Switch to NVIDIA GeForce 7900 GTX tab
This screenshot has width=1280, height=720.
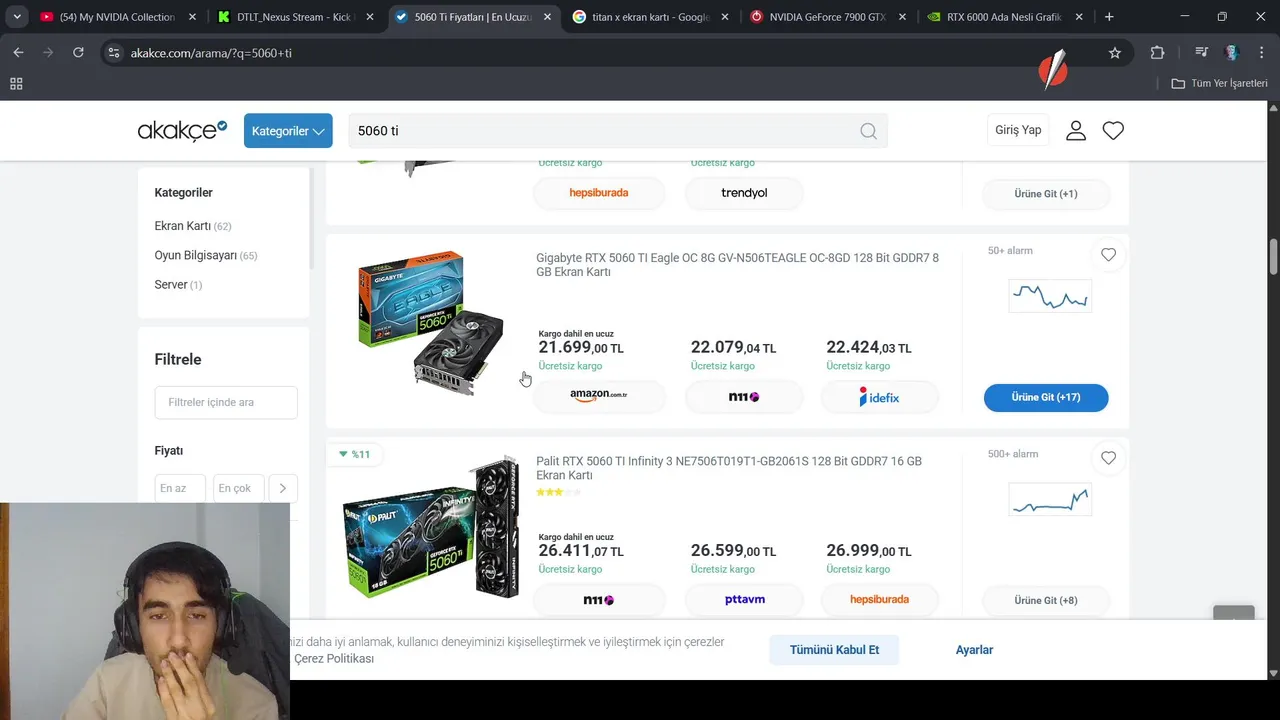tap(828, 17)
